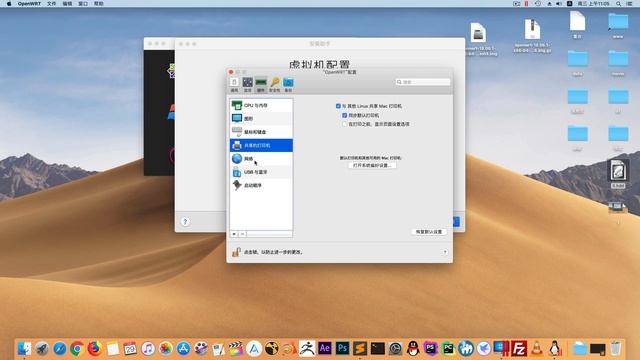Launch ZBrush from the Dock
Viewport: 640px width, 360px height.
point(307,349)
